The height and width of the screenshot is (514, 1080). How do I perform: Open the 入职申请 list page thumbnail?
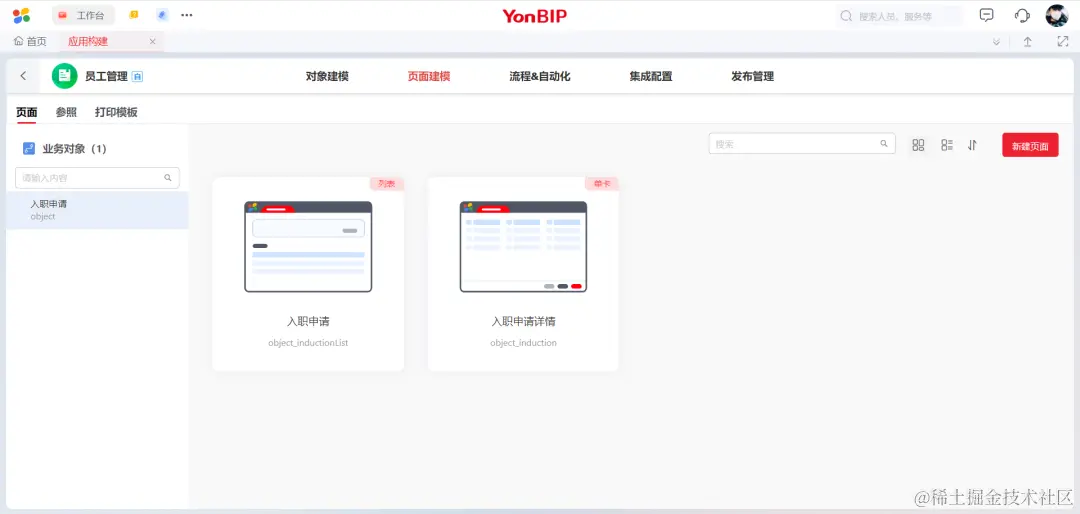pyautogui.click(x=308, y=247)
